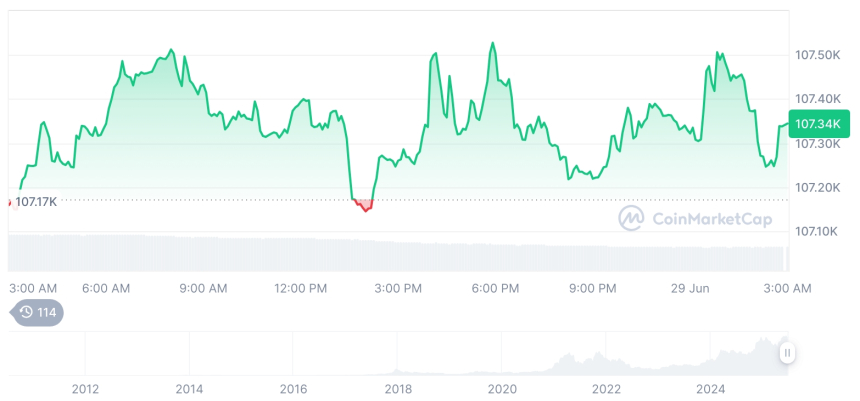Click the CoinMarketCap logo watermark
The height and width of the screenshot is (401, 860).
click(x=631, y=218)
